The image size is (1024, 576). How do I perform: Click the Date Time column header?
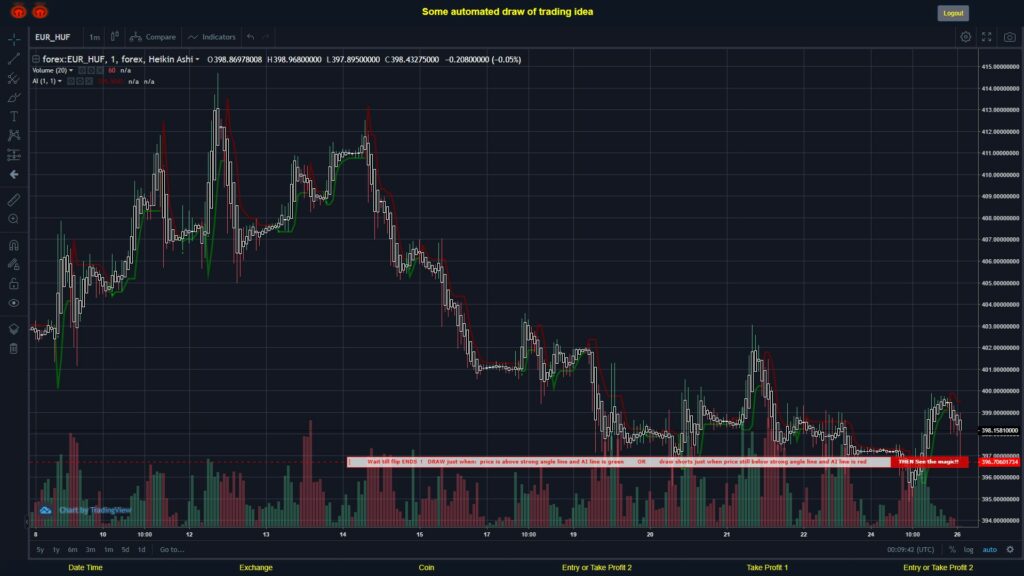pos(86,568)
